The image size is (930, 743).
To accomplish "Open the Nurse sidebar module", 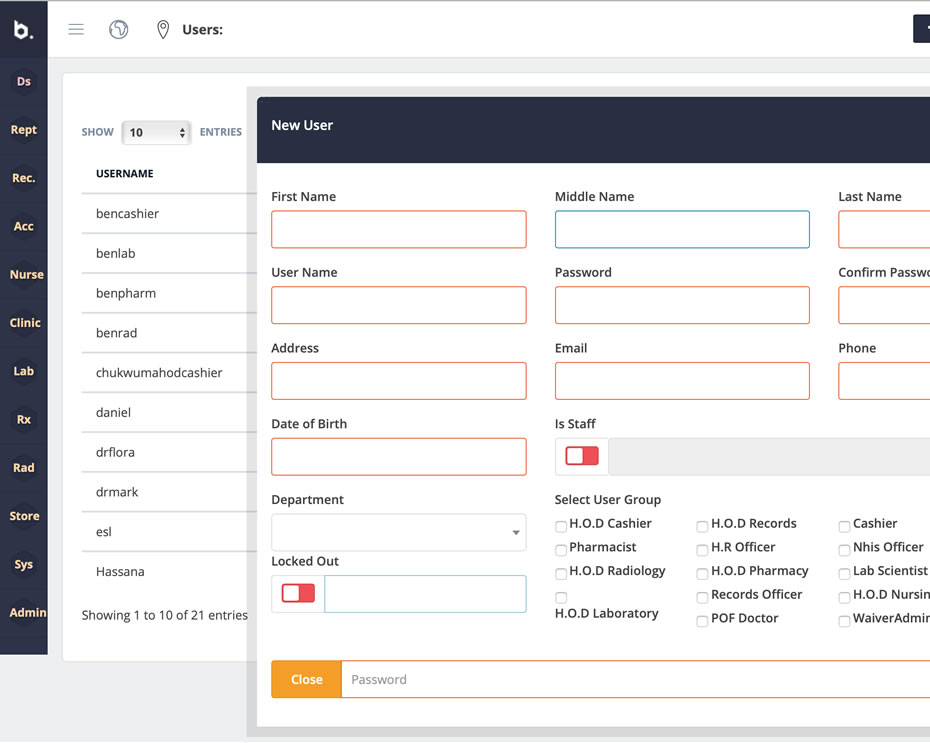I will (26, 275).
